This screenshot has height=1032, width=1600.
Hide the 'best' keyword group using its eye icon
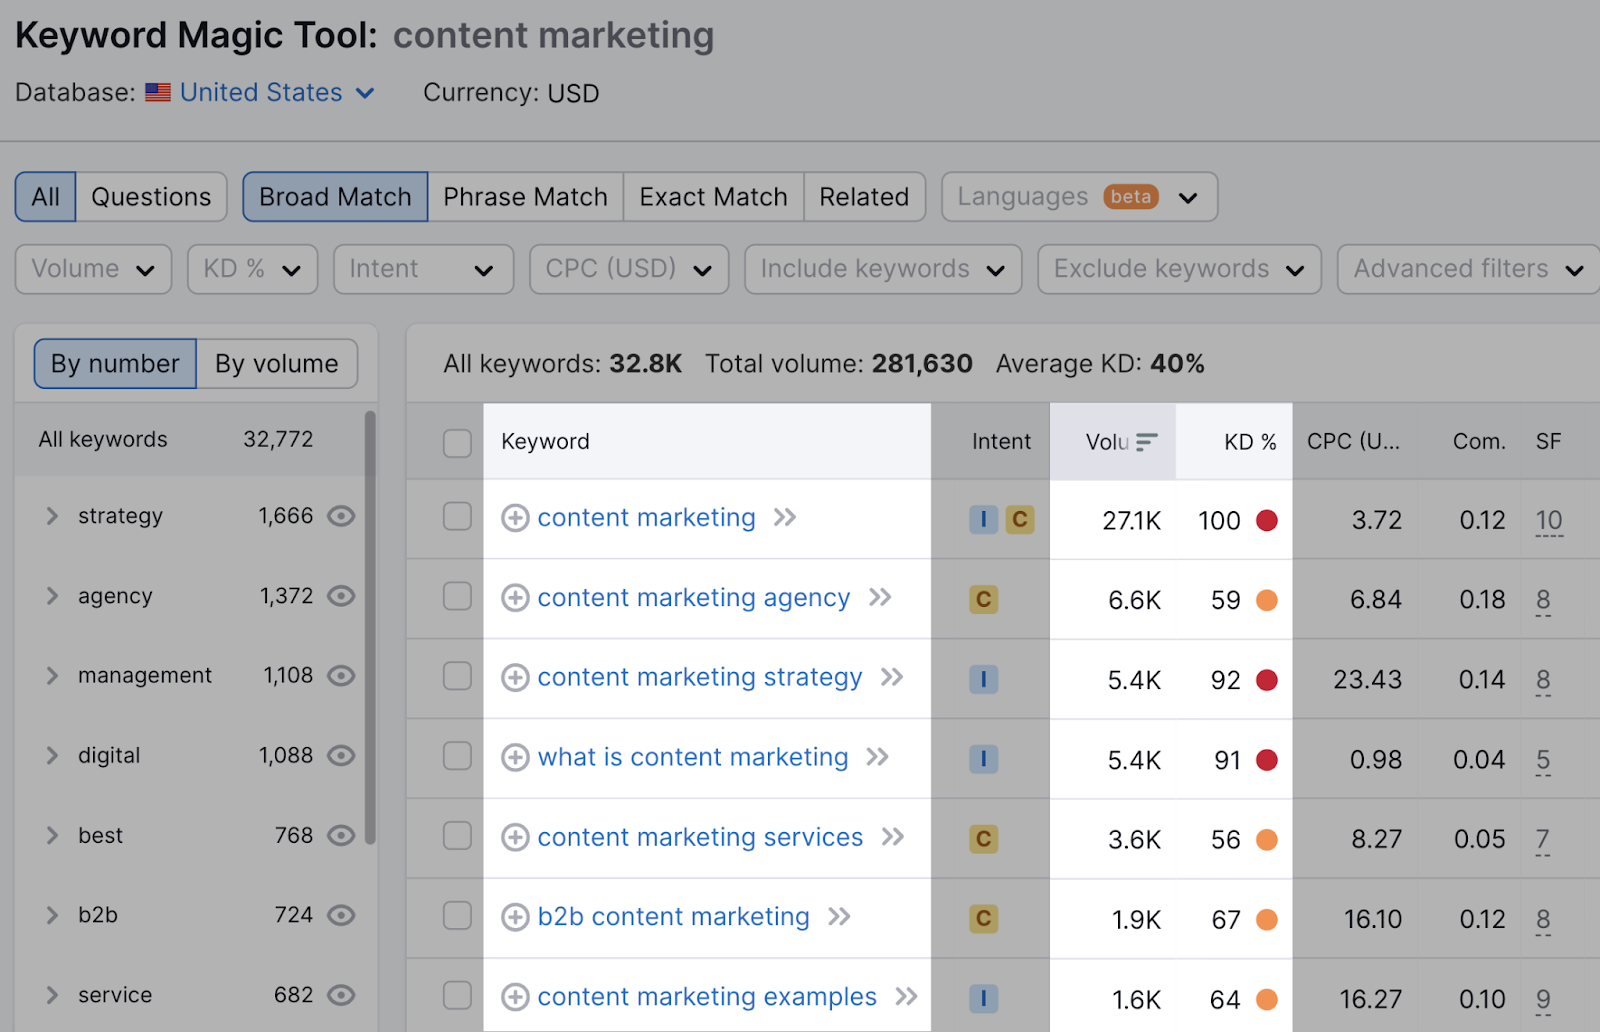pyautogui.click(x=340, y=836)
